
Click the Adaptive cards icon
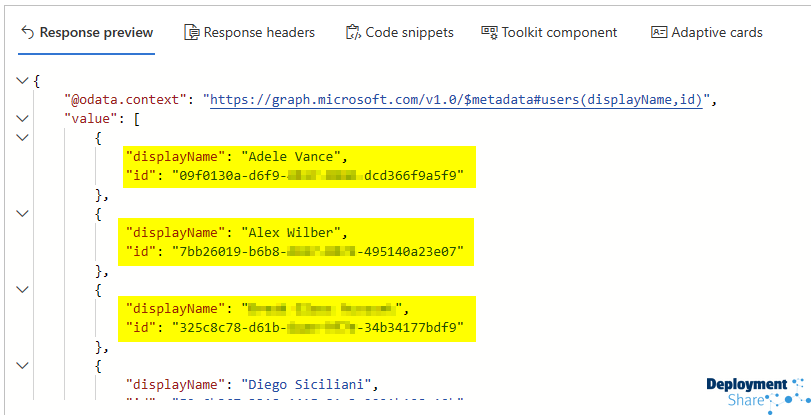click(659, 33)
